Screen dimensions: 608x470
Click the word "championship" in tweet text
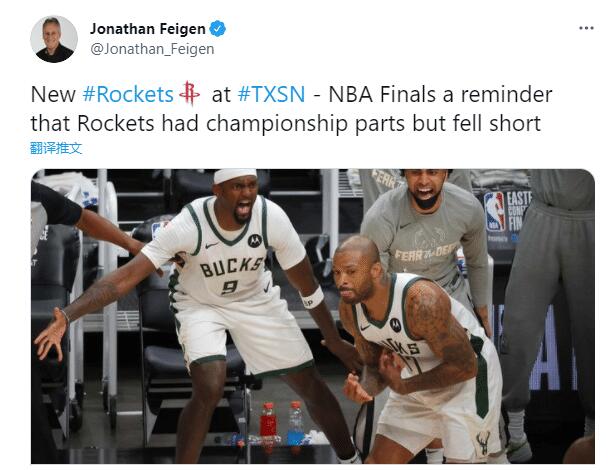[277, 124]
